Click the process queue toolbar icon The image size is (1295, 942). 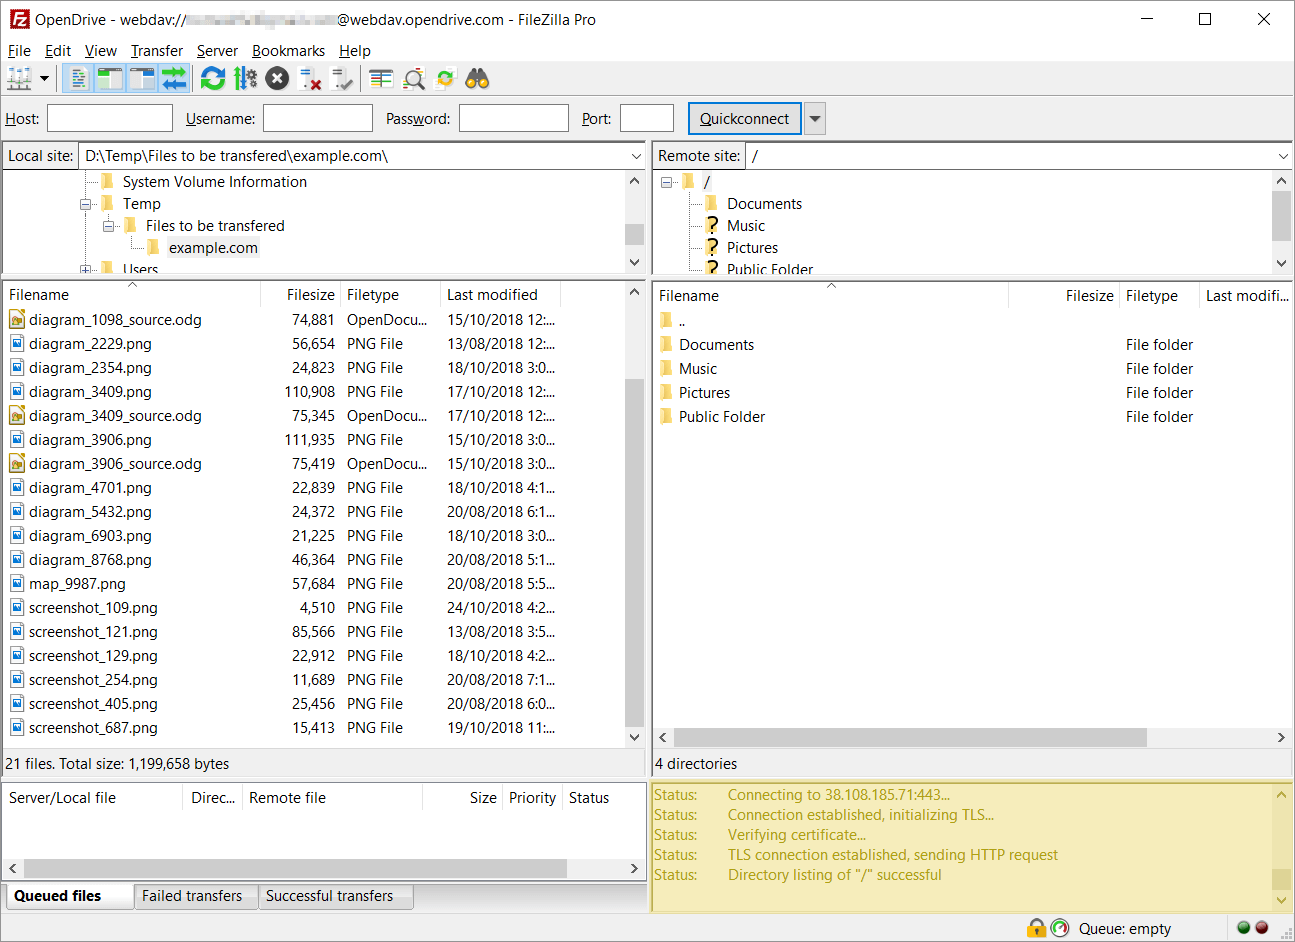coord(245,78)
